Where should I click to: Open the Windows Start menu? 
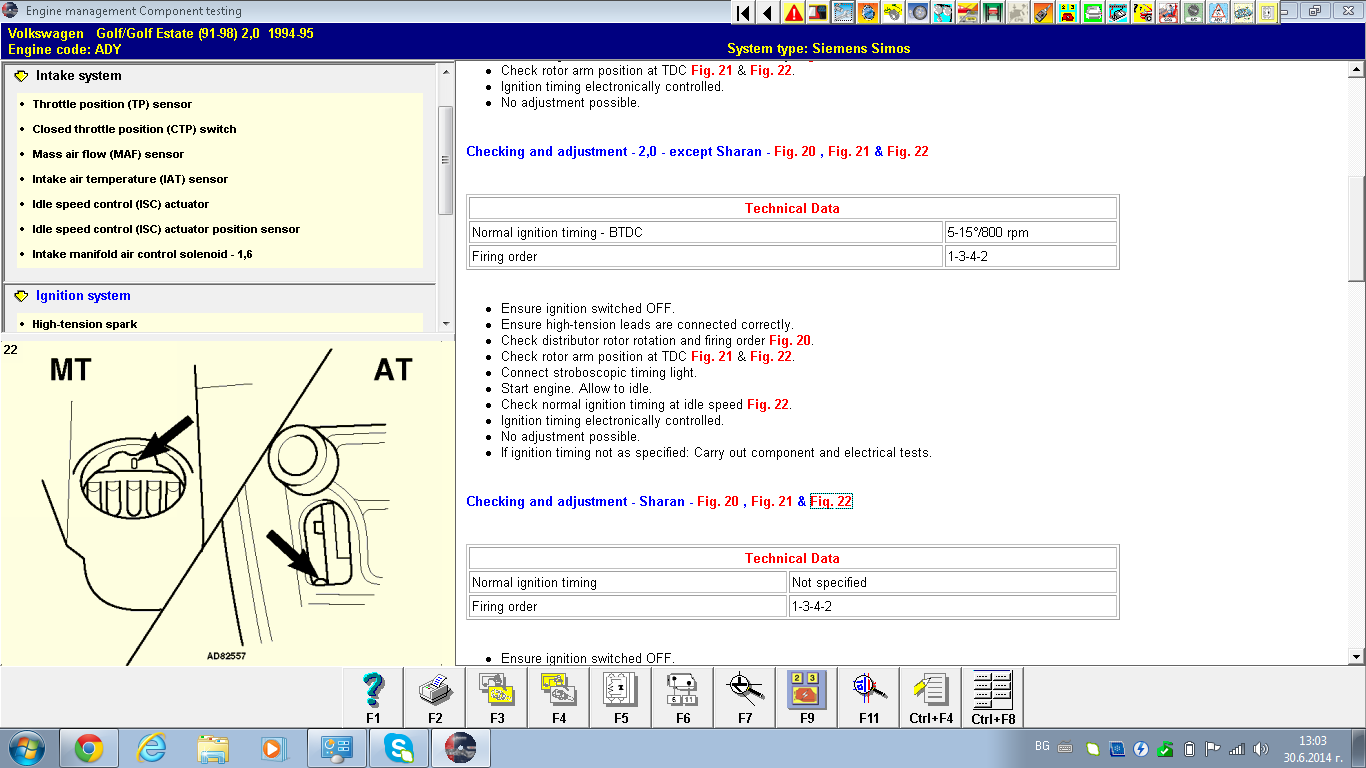tap(26, 748)
